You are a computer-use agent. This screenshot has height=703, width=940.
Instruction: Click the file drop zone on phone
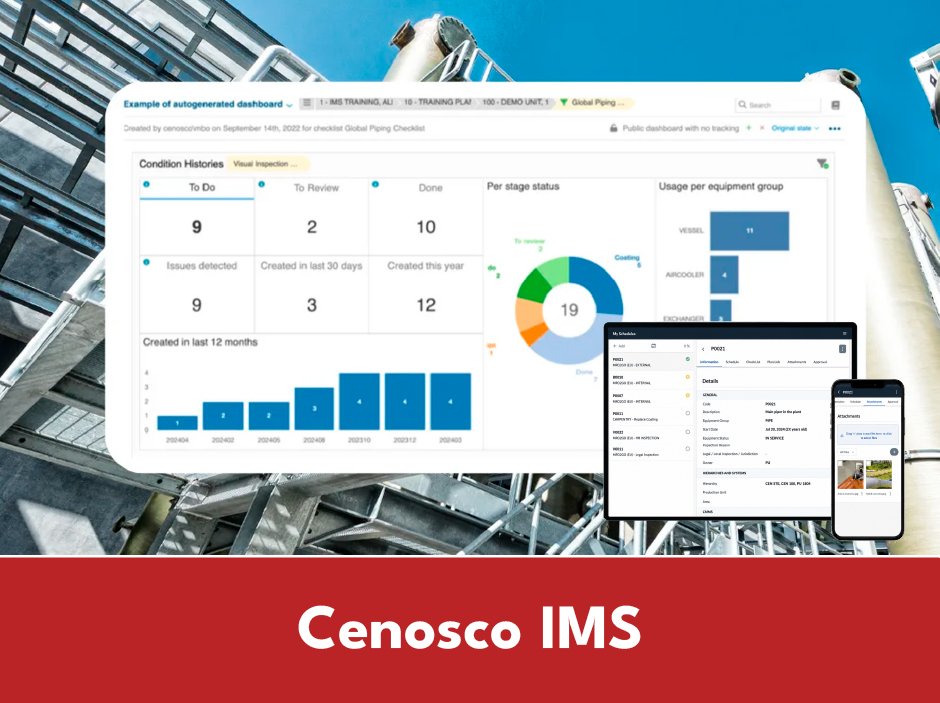[868, 435]
